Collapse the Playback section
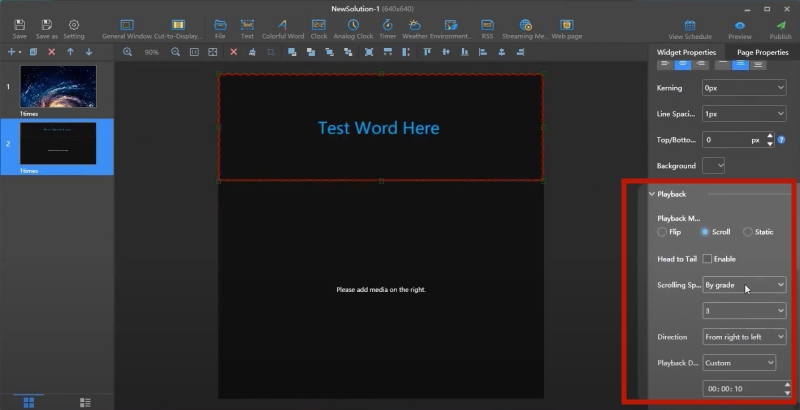The width and height of the screenshot is (800, 410). [x=652, y=194]
